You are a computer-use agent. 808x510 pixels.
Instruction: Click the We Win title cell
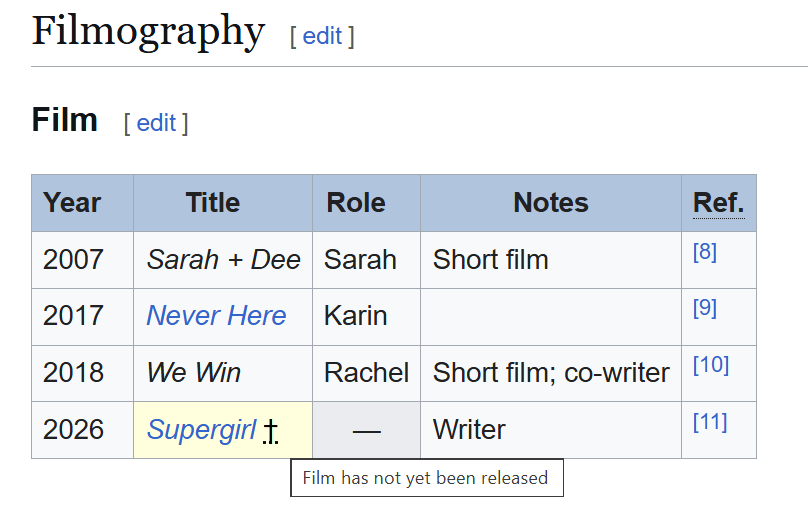(193, 373)
